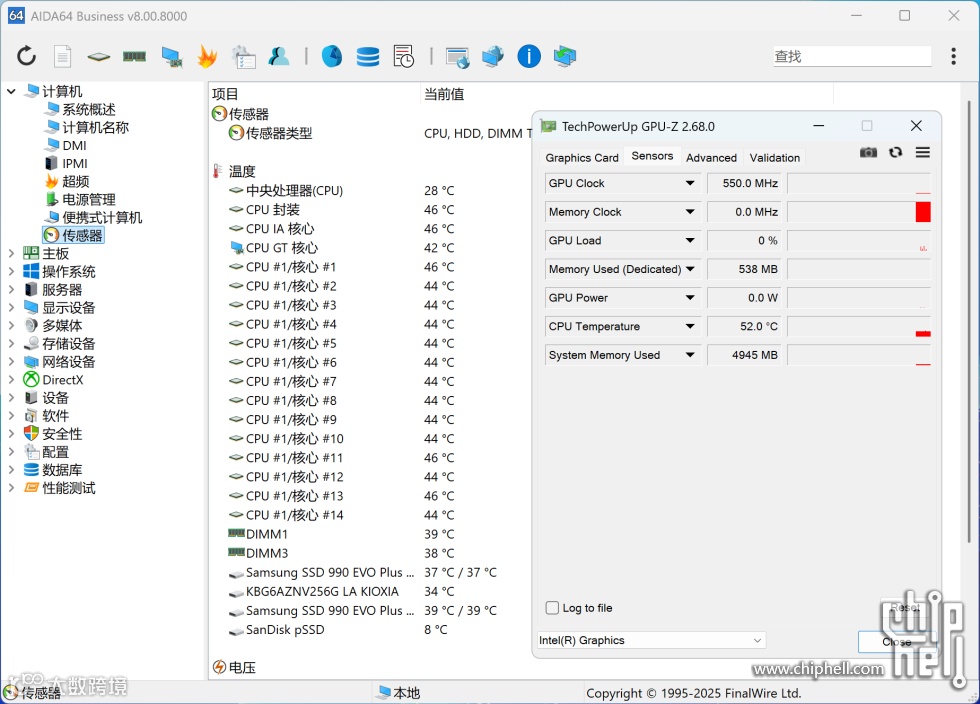Click the CPU Temperature history graph
The height and width of the screenshot is (704, 980).
pyautogui.click(x=859, y=326)
